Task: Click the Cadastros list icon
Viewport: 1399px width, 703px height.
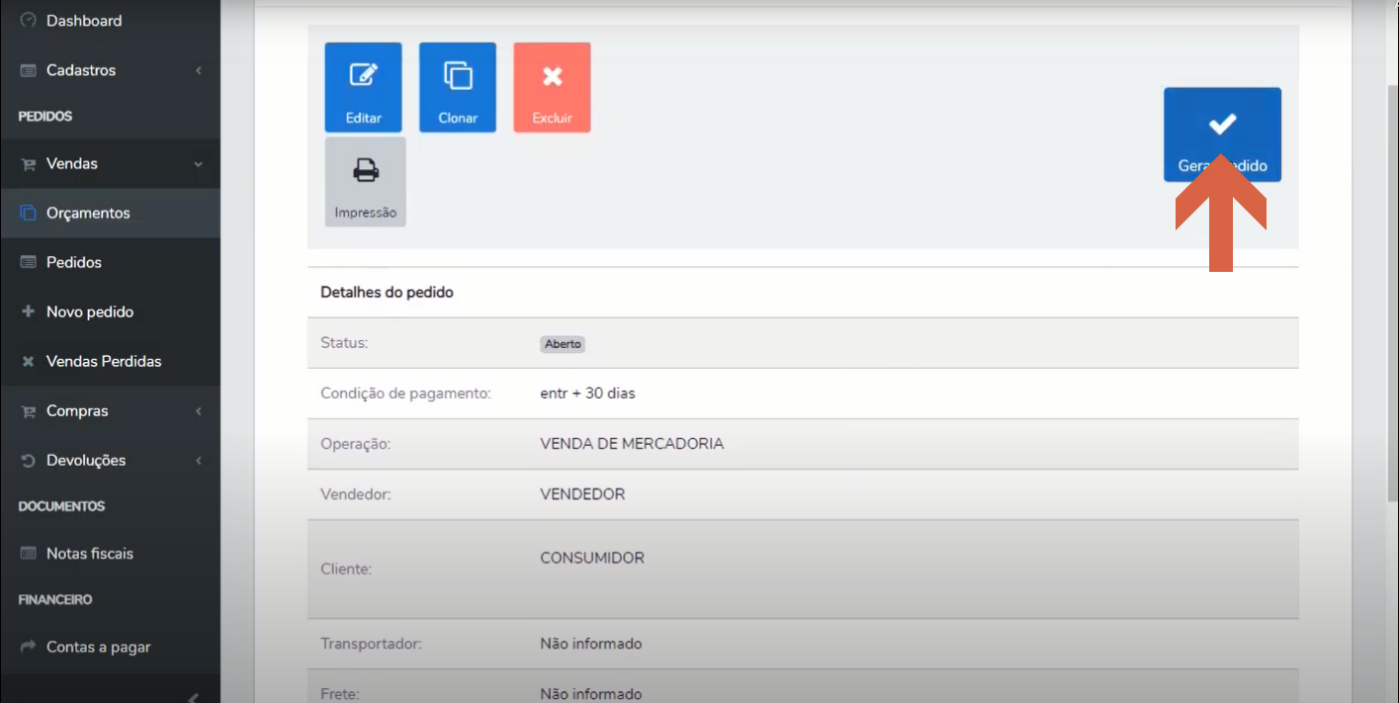Action: tap(28, 70)
